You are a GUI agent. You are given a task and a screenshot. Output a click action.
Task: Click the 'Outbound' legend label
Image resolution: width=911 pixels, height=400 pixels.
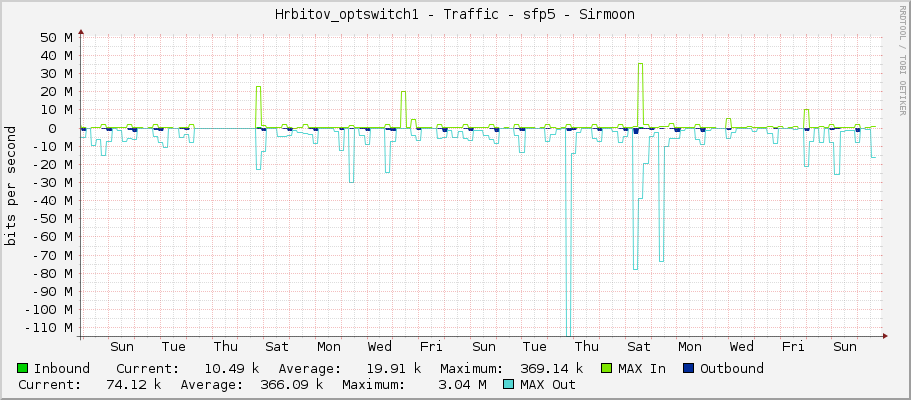(x=731, y=368)
